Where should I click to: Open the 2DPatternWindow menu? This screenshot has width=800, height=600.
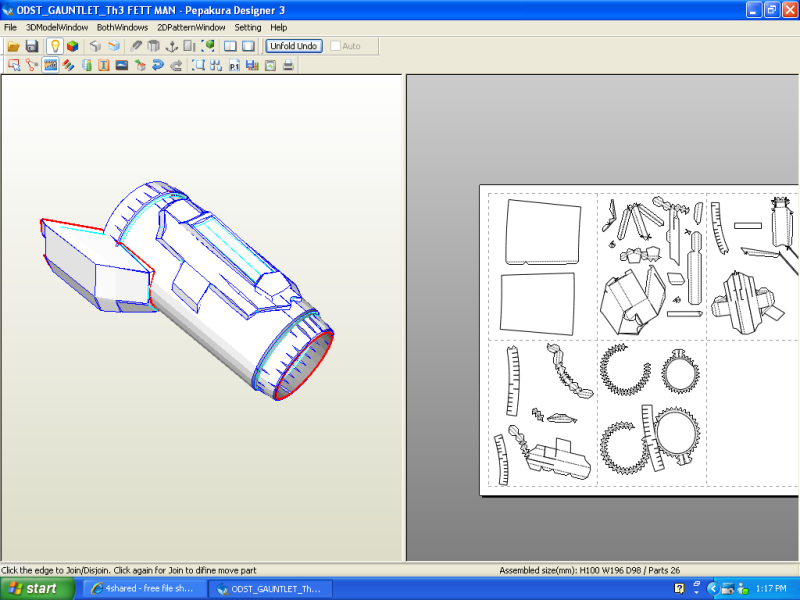click(191, 28)
